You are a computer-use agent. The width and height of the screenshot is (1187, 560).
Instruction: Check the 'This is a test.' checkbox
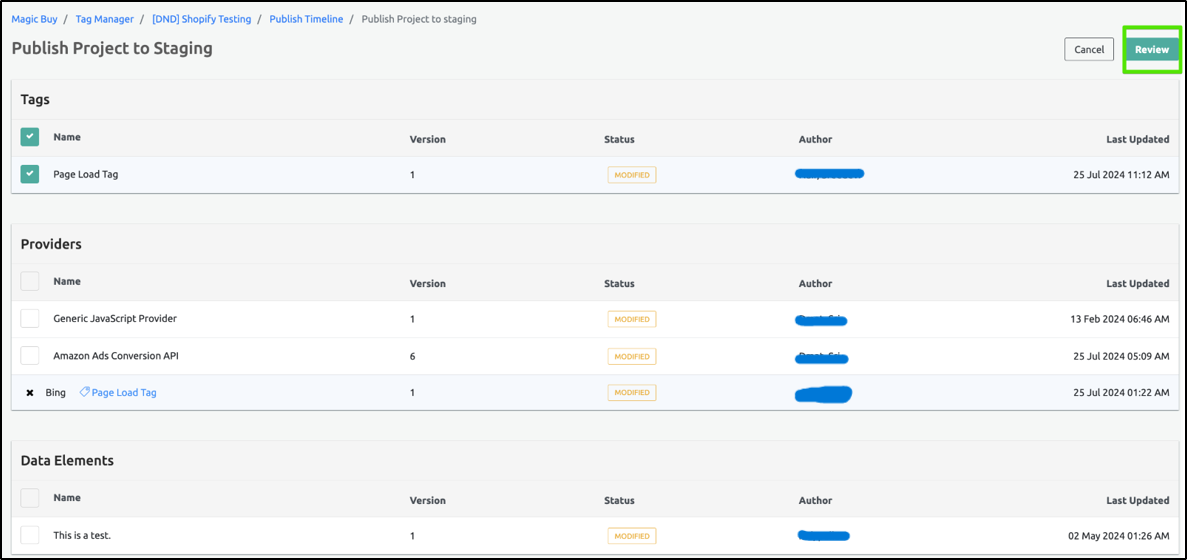point(30,535)
